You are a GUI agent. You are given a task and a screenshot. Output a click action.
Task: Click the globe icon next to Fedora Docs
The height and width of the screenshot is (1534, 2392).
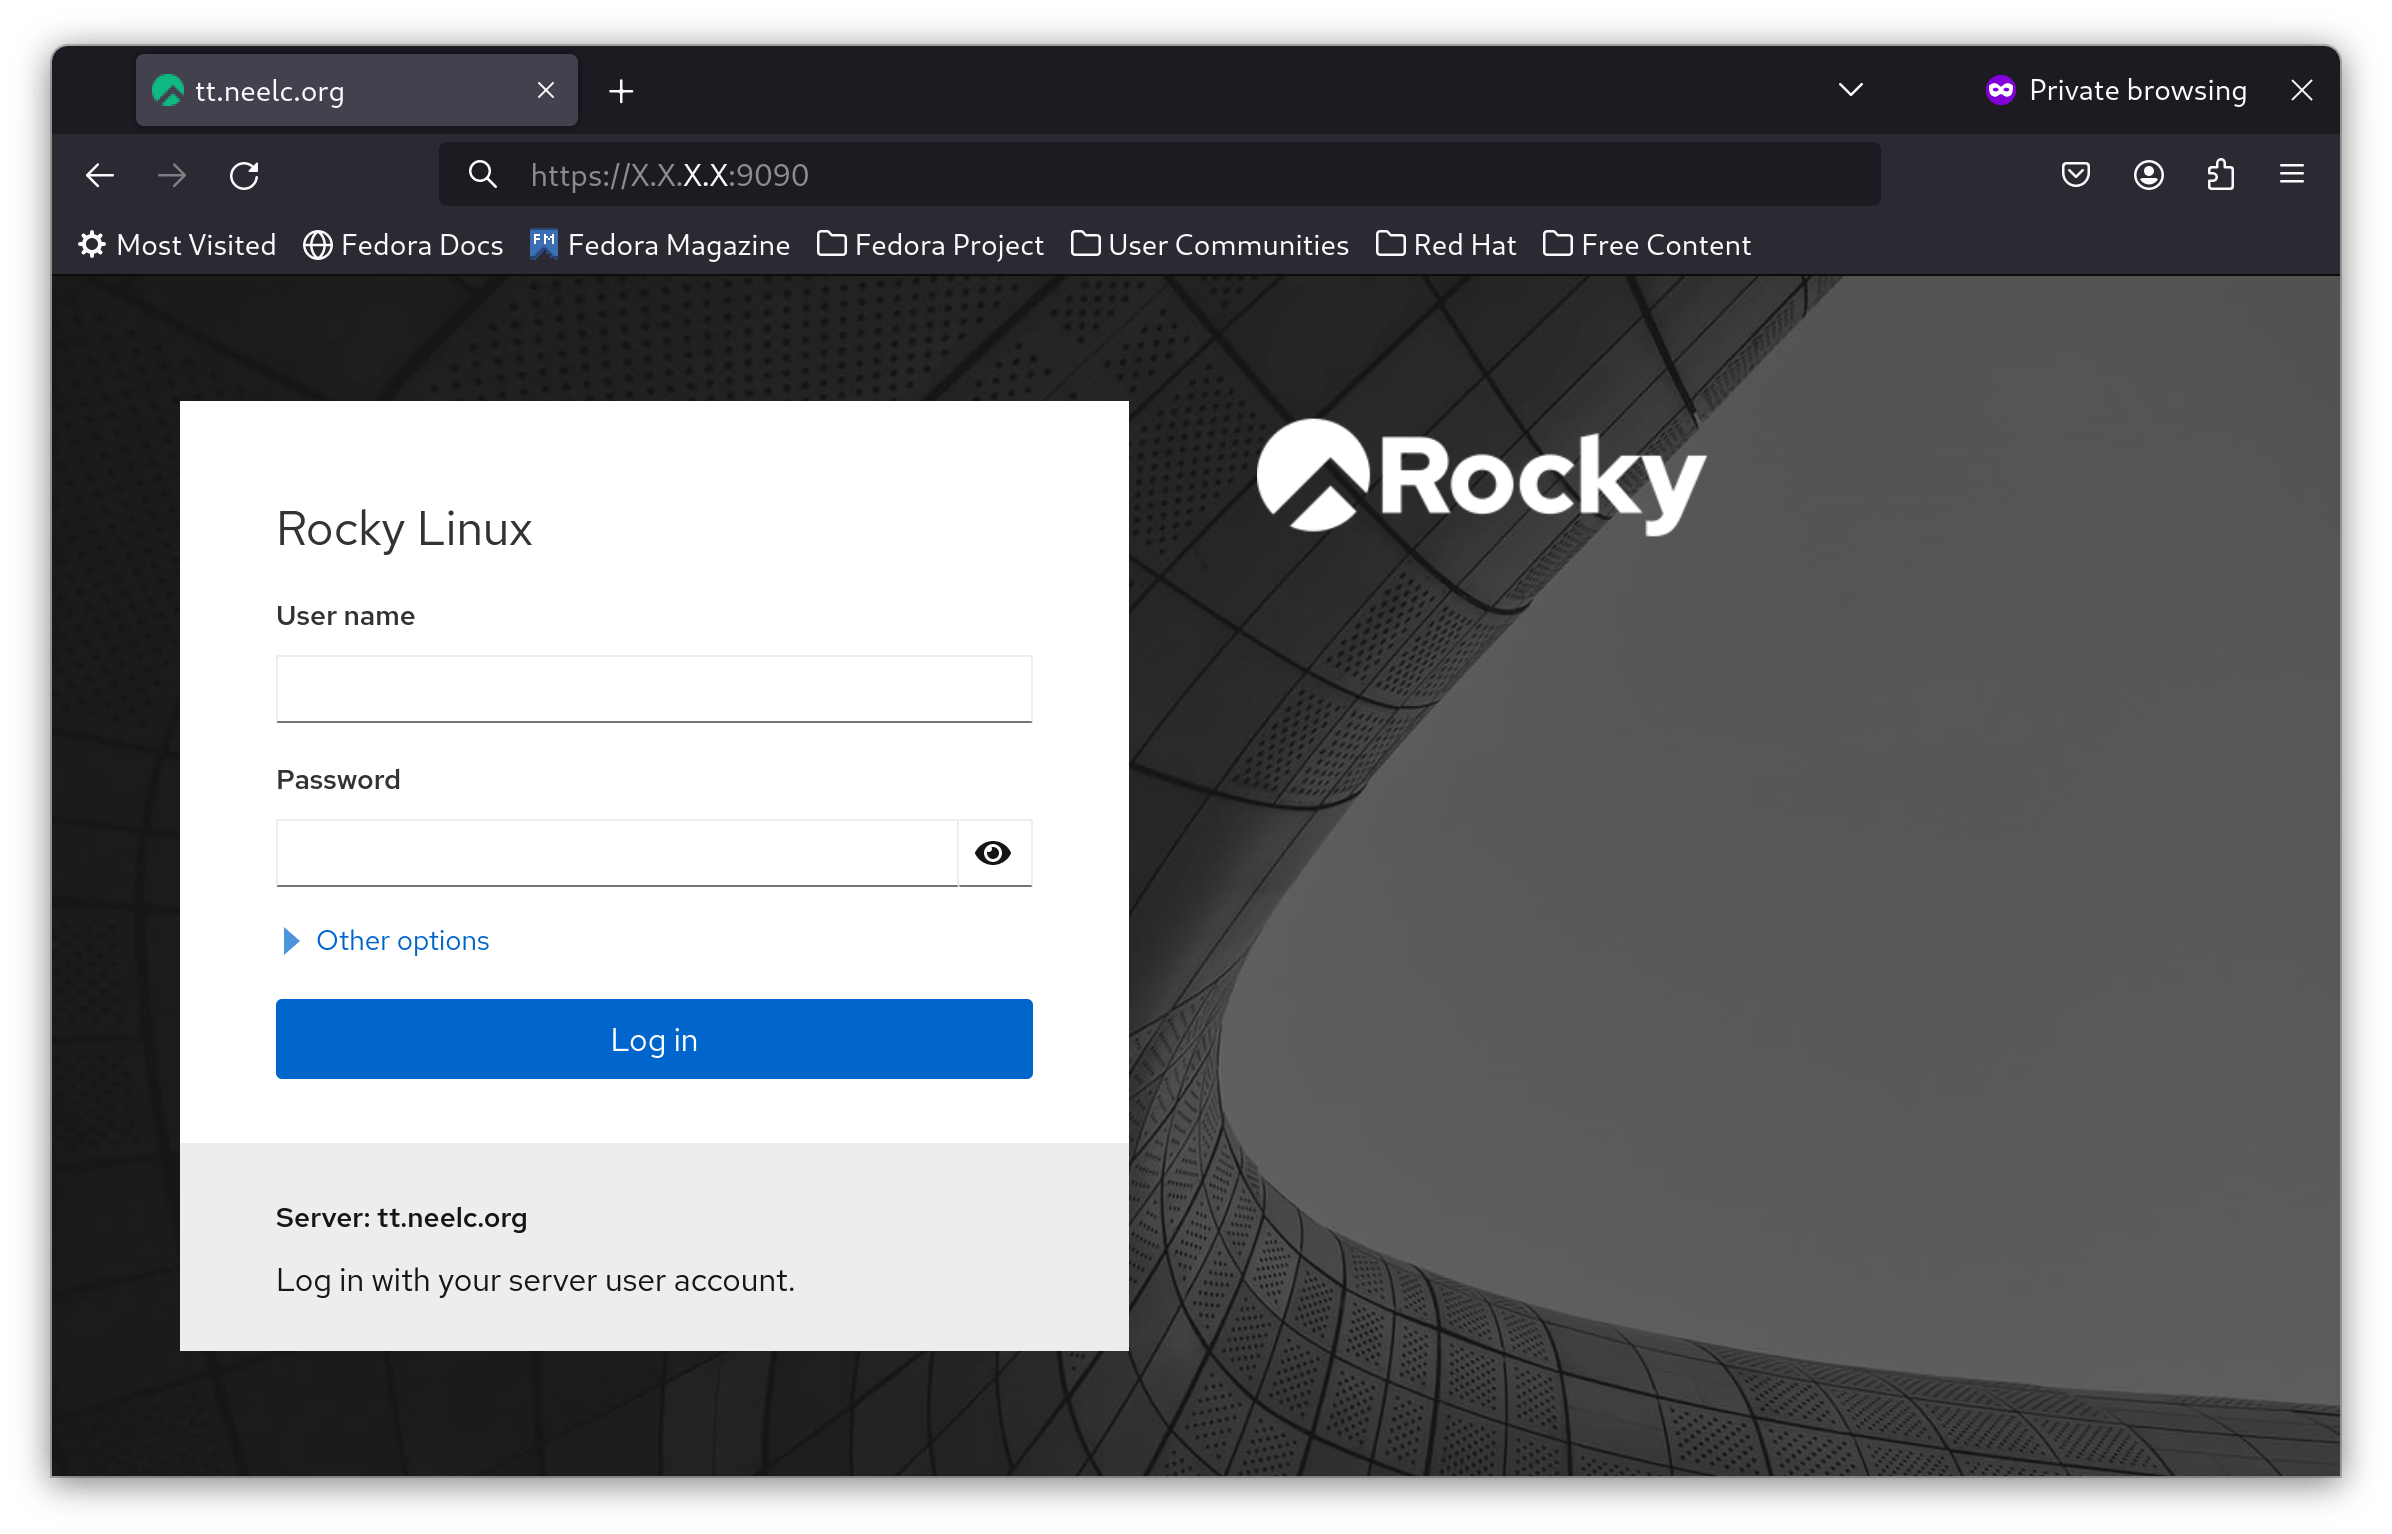[x=317, y=245]
